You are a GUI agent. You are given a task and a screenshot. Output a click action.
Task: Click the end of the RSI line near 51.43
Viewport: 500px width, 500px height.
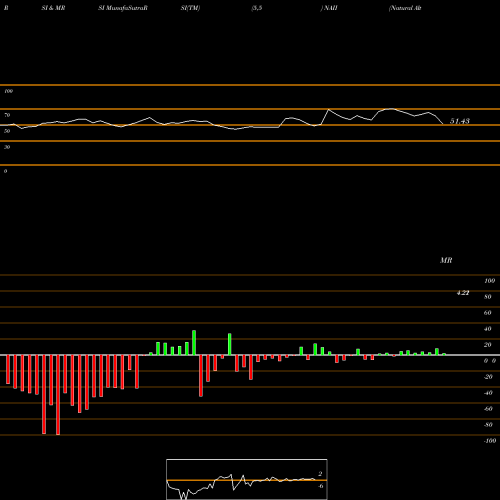[x=443, y=124]
